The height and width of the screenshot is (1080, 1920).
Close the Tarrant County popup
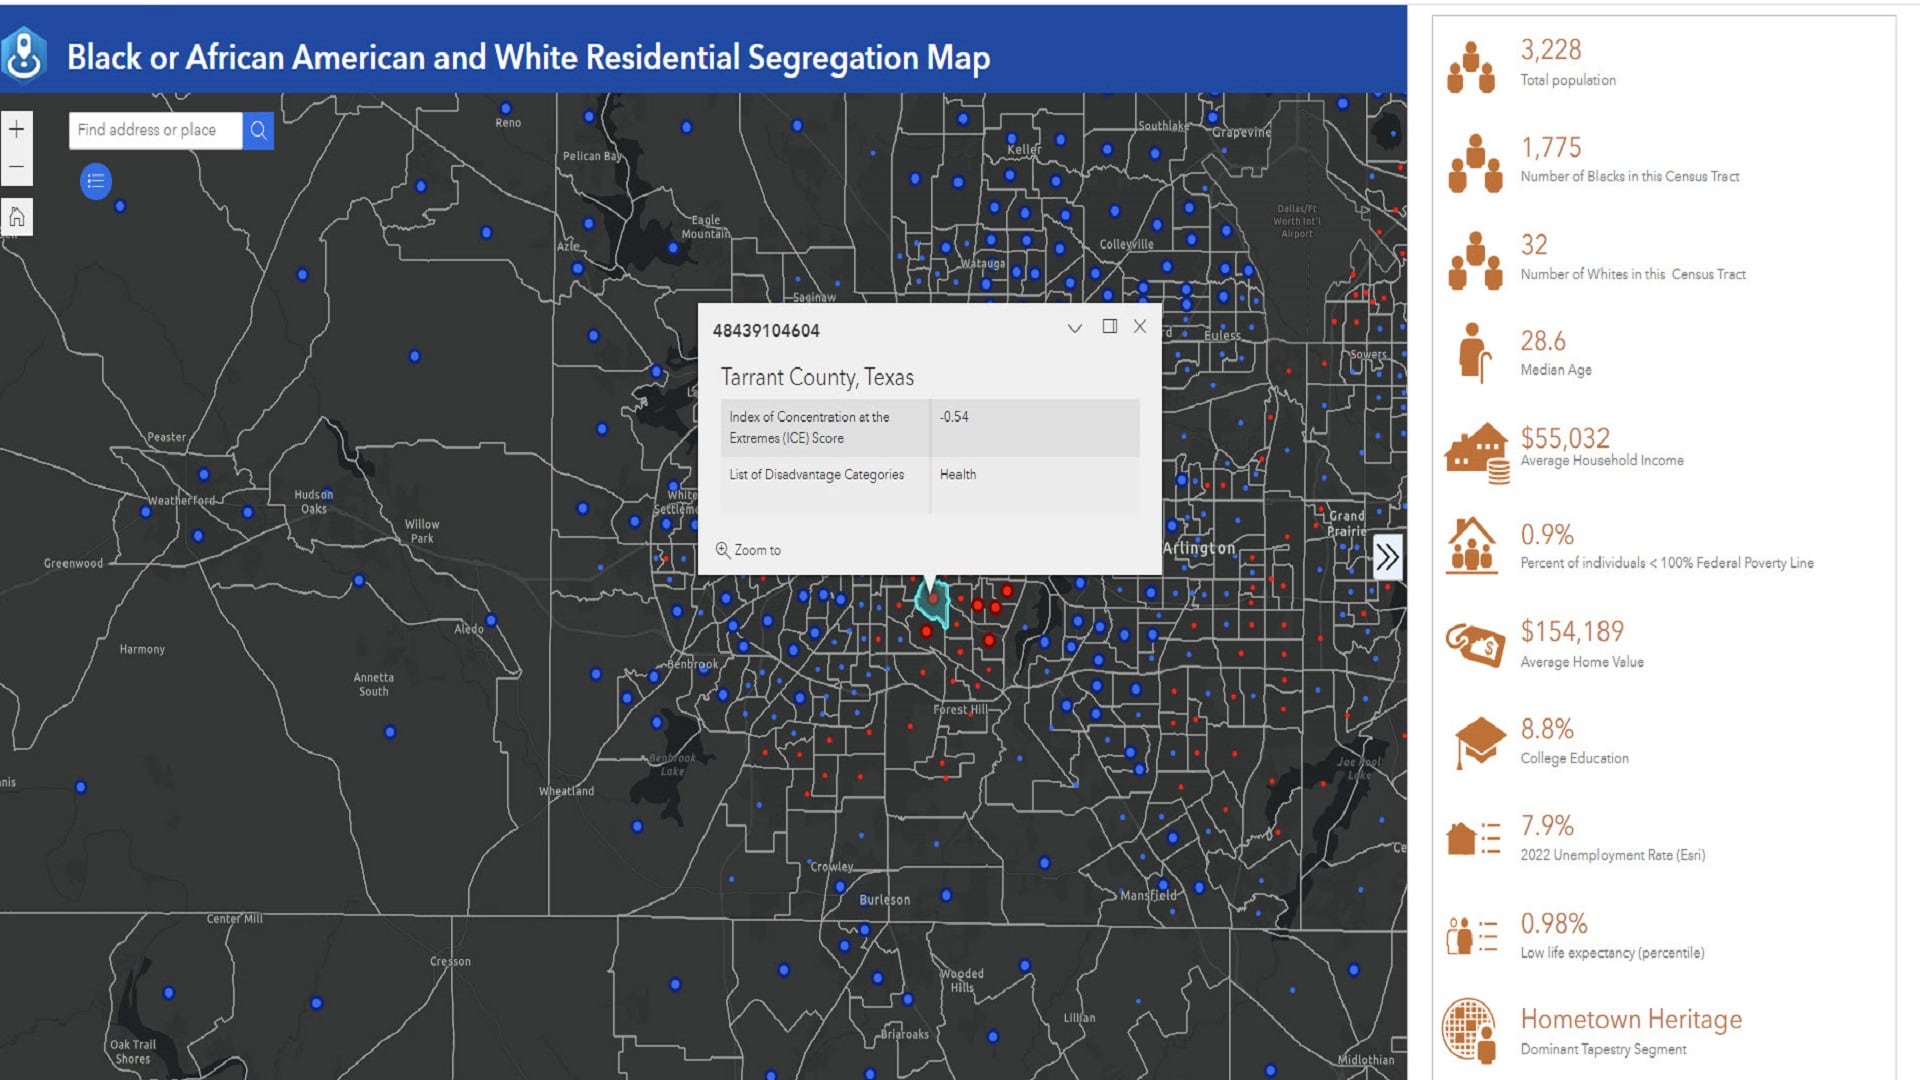pyautogui.click(x=1140, y=327)
